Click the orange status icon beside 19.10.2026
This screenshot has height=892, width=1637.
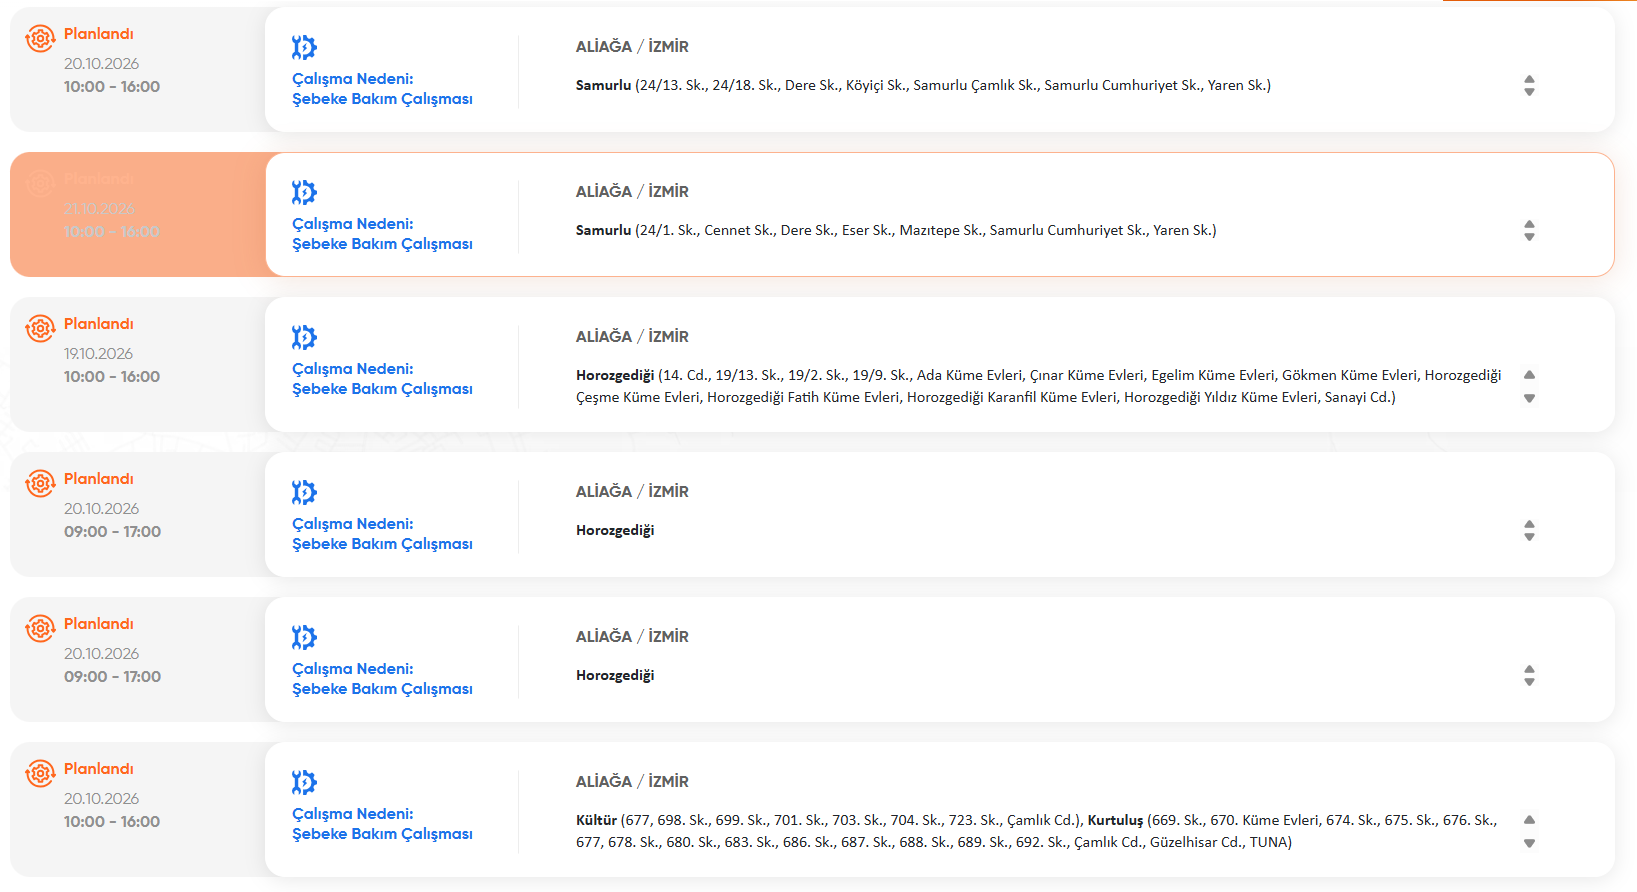click(x=40, y=328)
